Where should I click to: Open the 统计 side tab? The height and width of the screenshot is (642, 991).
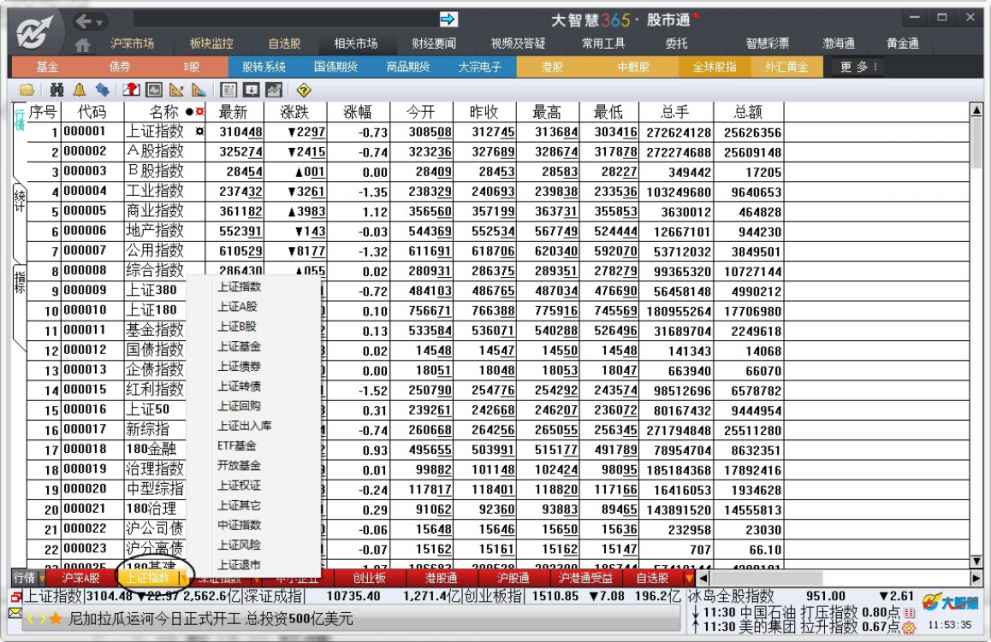[x=20, y=200]
